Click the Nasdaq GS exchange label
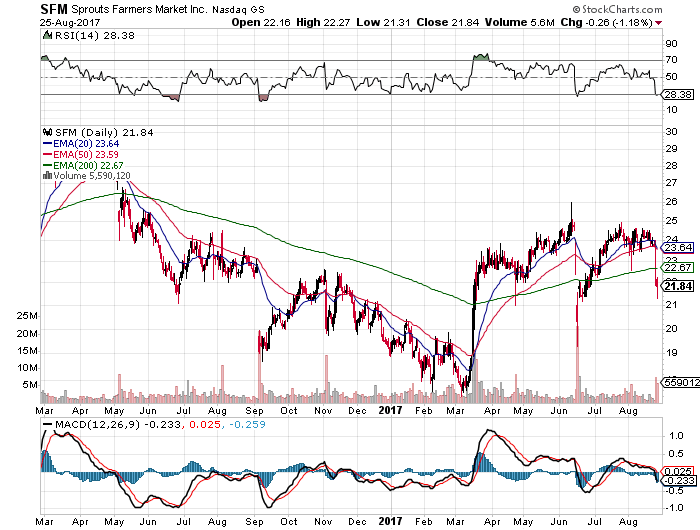The width and height of the screenshot is (700, 530). tap(238, 9)
